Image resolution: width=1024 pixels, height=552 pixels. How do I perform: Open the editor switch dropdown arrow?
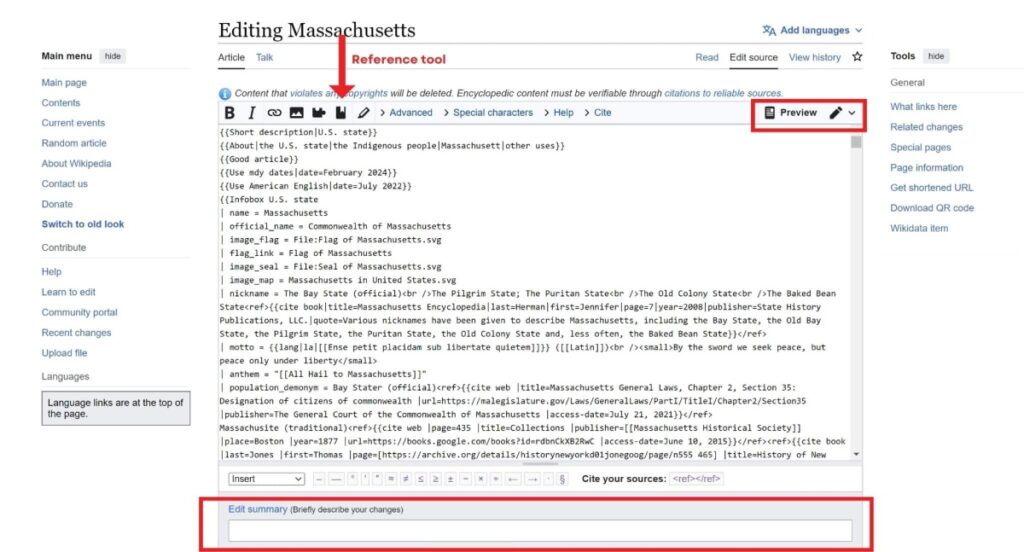(x=852, y=113)
